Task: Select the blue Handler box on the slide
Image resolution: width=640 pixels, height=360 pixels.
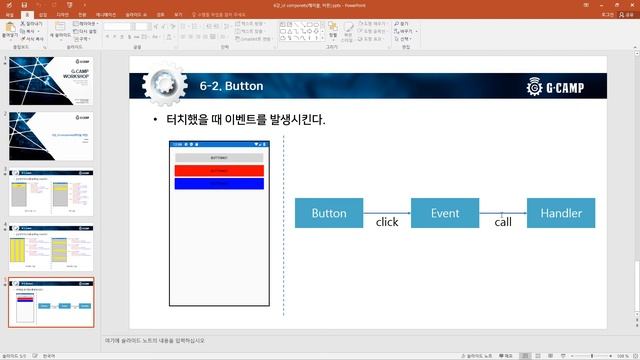Action: (x=561, y=213)
